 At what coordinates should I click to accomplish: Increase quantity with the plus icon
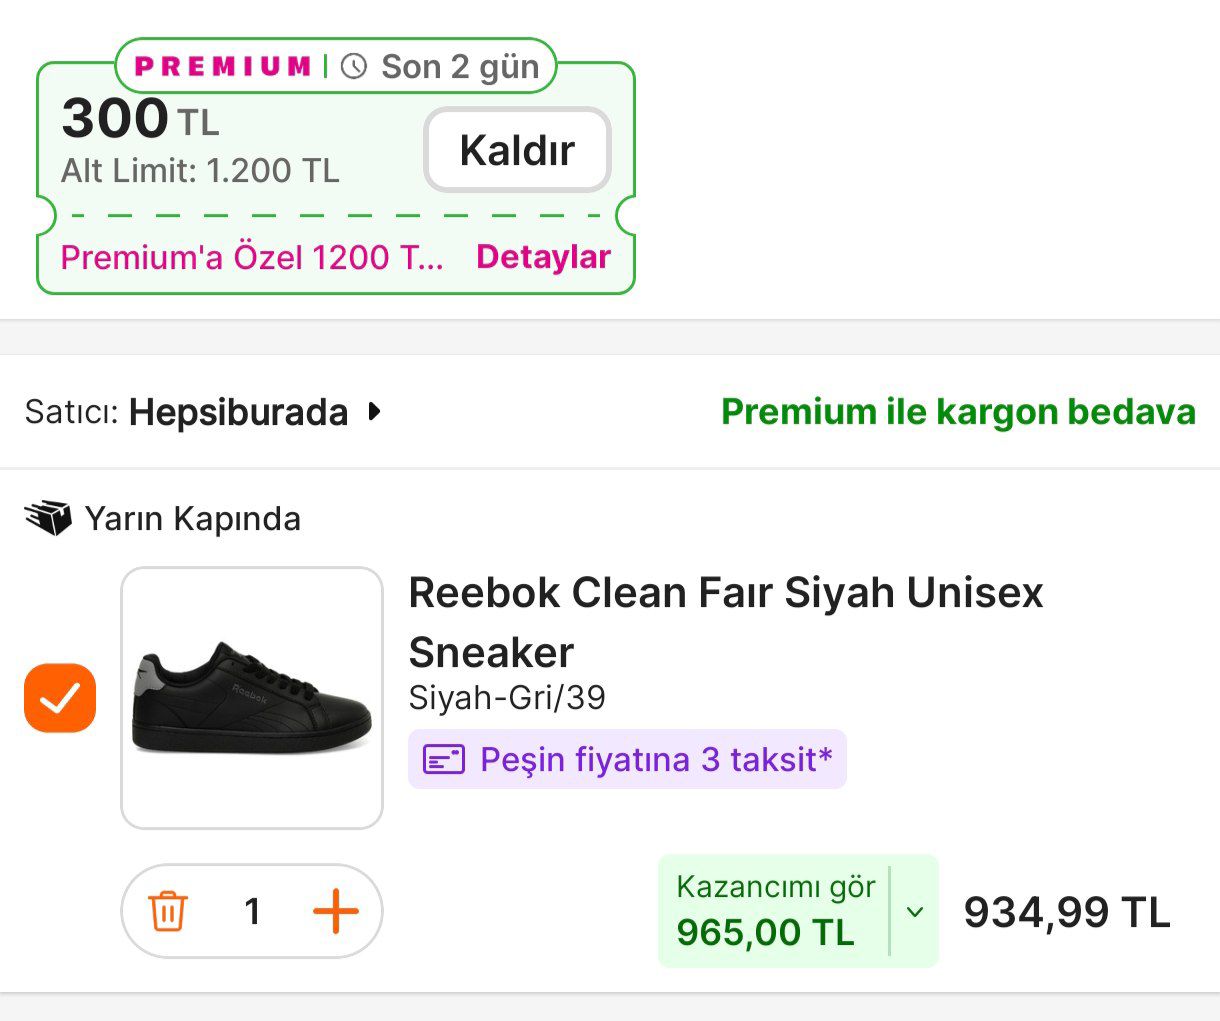(x=336, y=911)
